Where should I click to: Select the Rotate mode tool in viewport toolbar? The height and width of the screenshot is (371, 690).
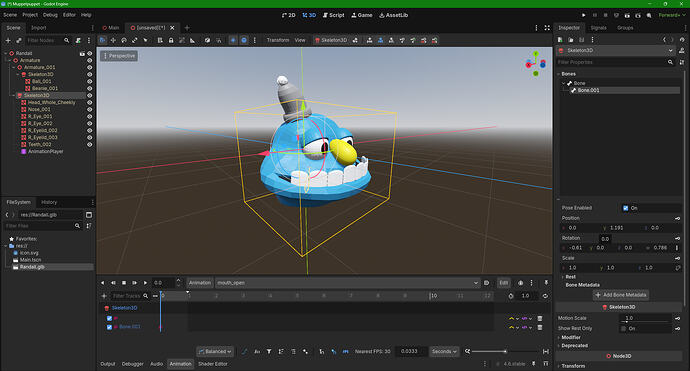[x=124, y=40]
